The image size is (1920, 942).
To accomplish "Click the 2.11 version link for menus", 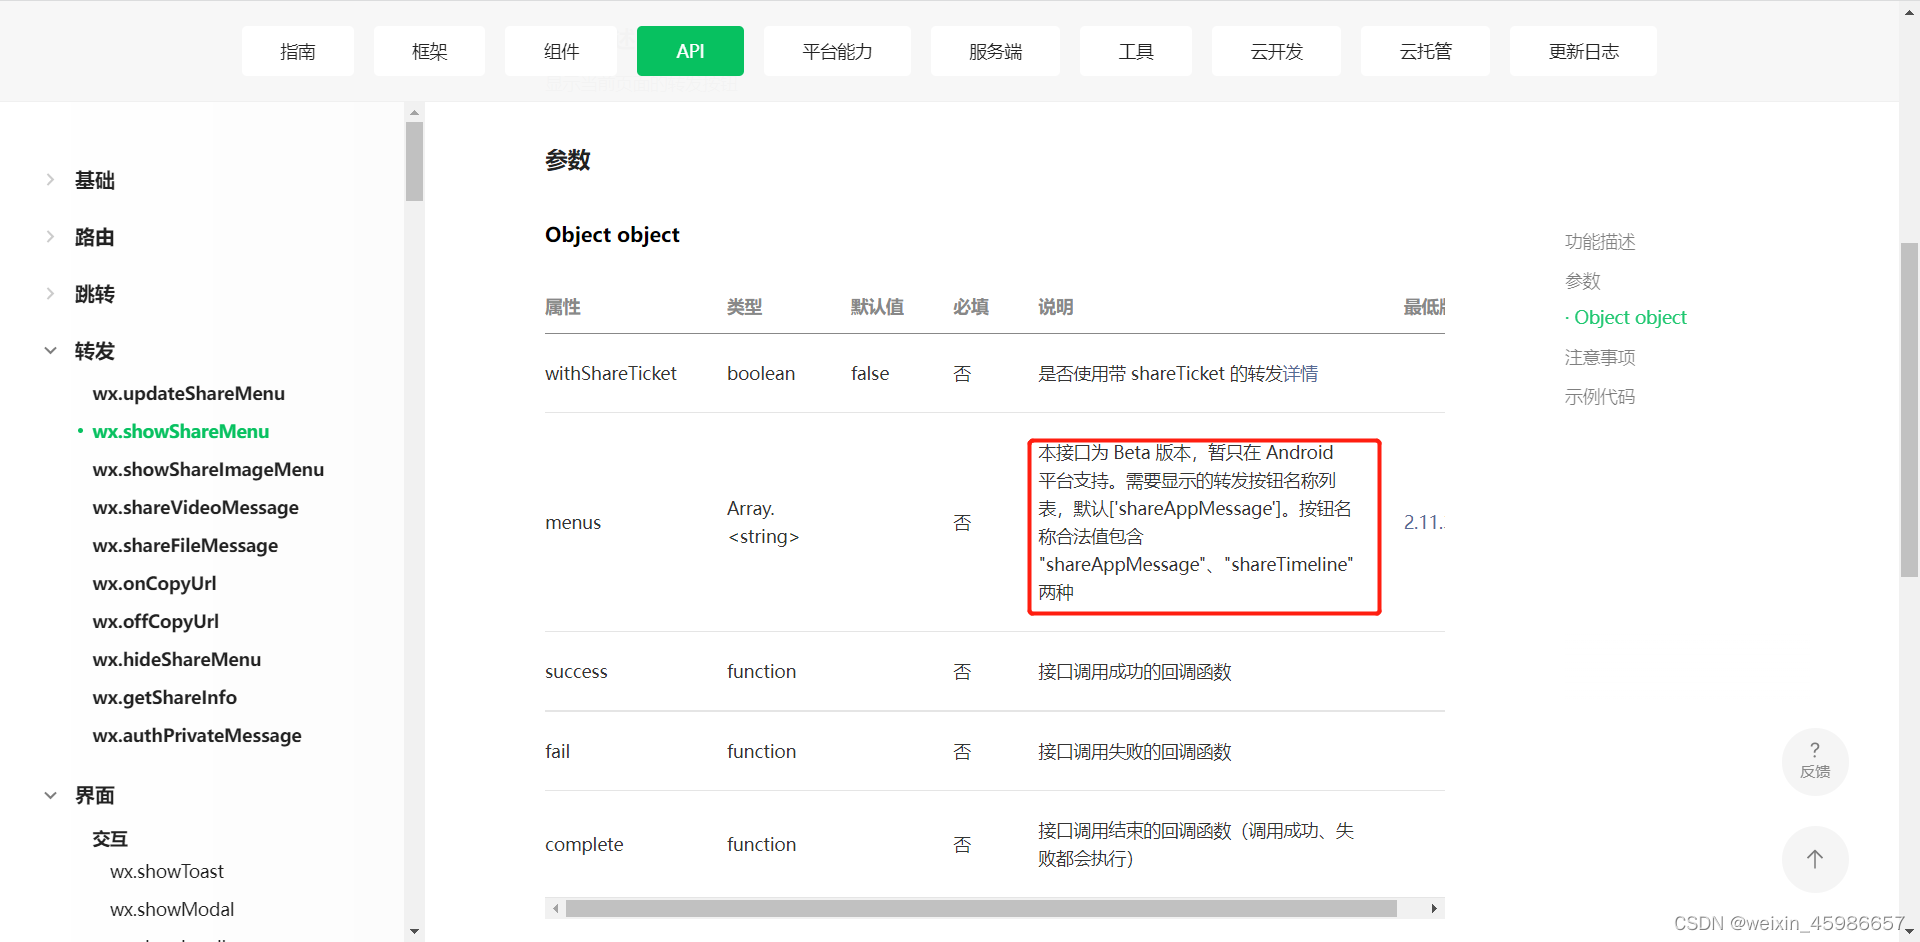I will (1423, 522).
